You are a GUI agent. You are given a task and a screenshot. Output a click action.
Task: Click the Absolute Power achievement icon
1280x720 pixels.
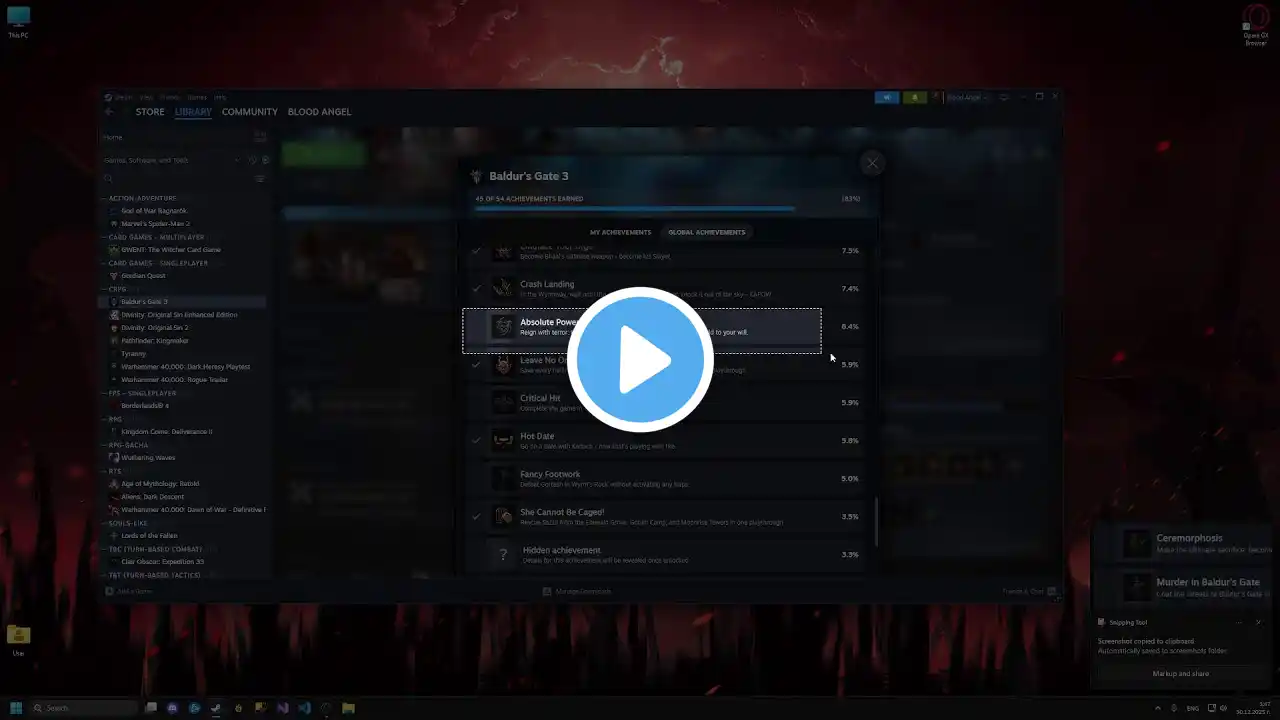pos(503,327)
